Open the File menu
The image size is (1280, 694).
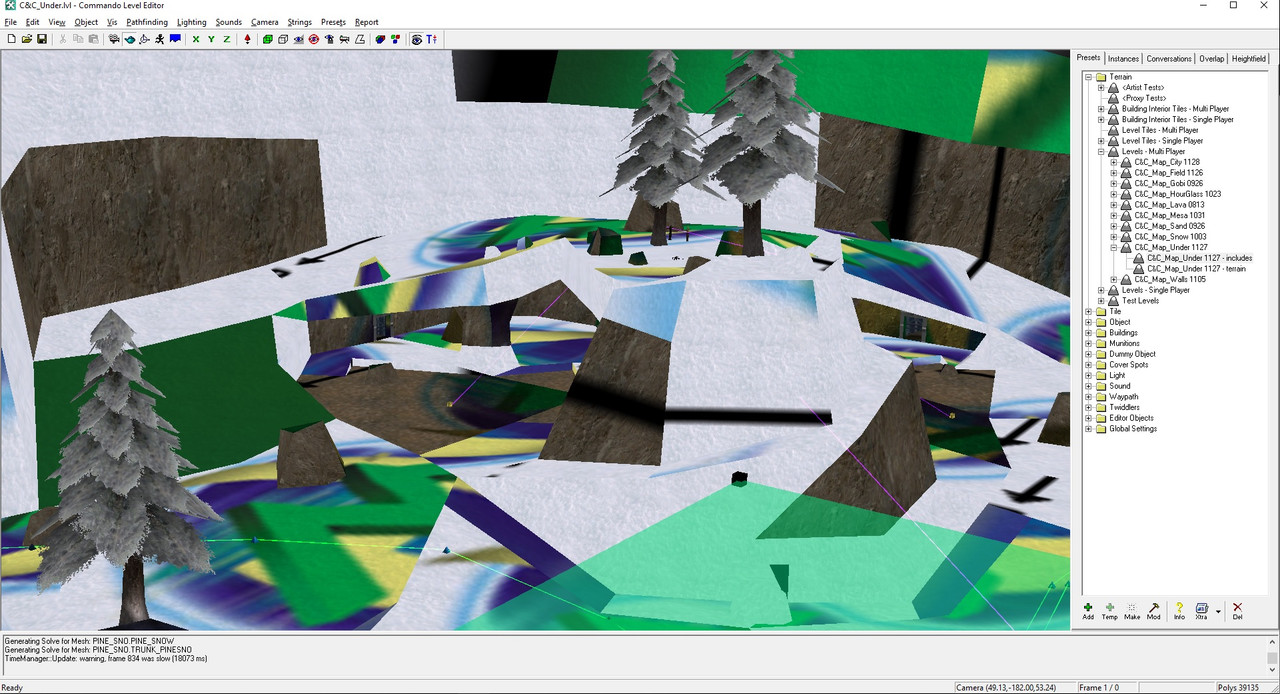click(11, 22)
